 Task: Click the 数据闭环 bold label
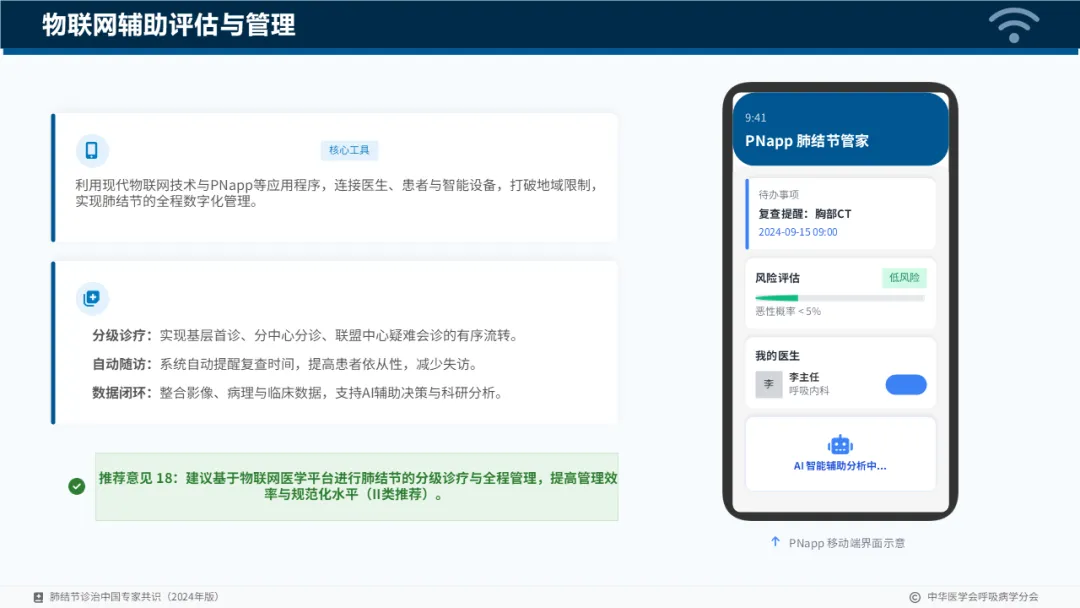(x=122, y=393)
